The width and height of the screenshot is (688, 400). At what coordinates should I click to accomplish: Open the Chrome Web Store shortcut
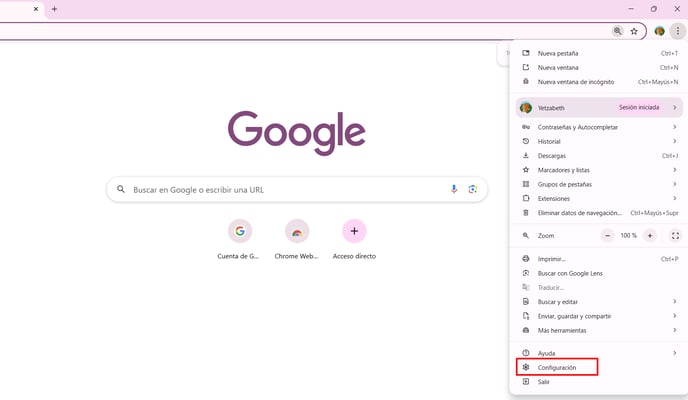[297, 239]
